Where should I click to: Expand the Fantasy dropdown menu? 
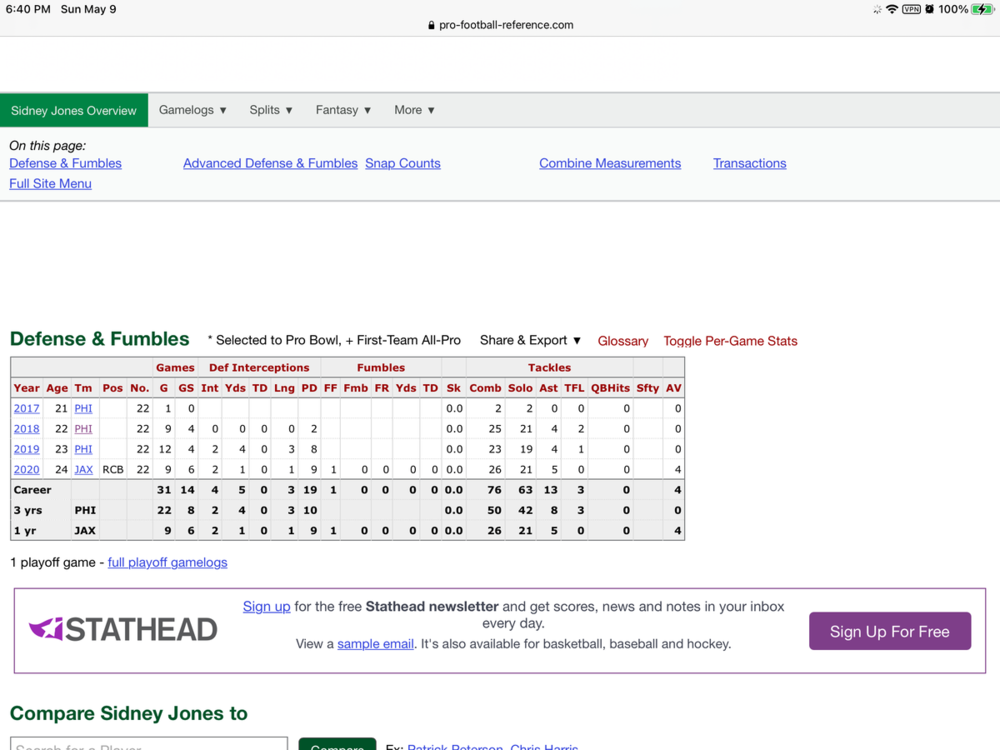tap(343, 110)
